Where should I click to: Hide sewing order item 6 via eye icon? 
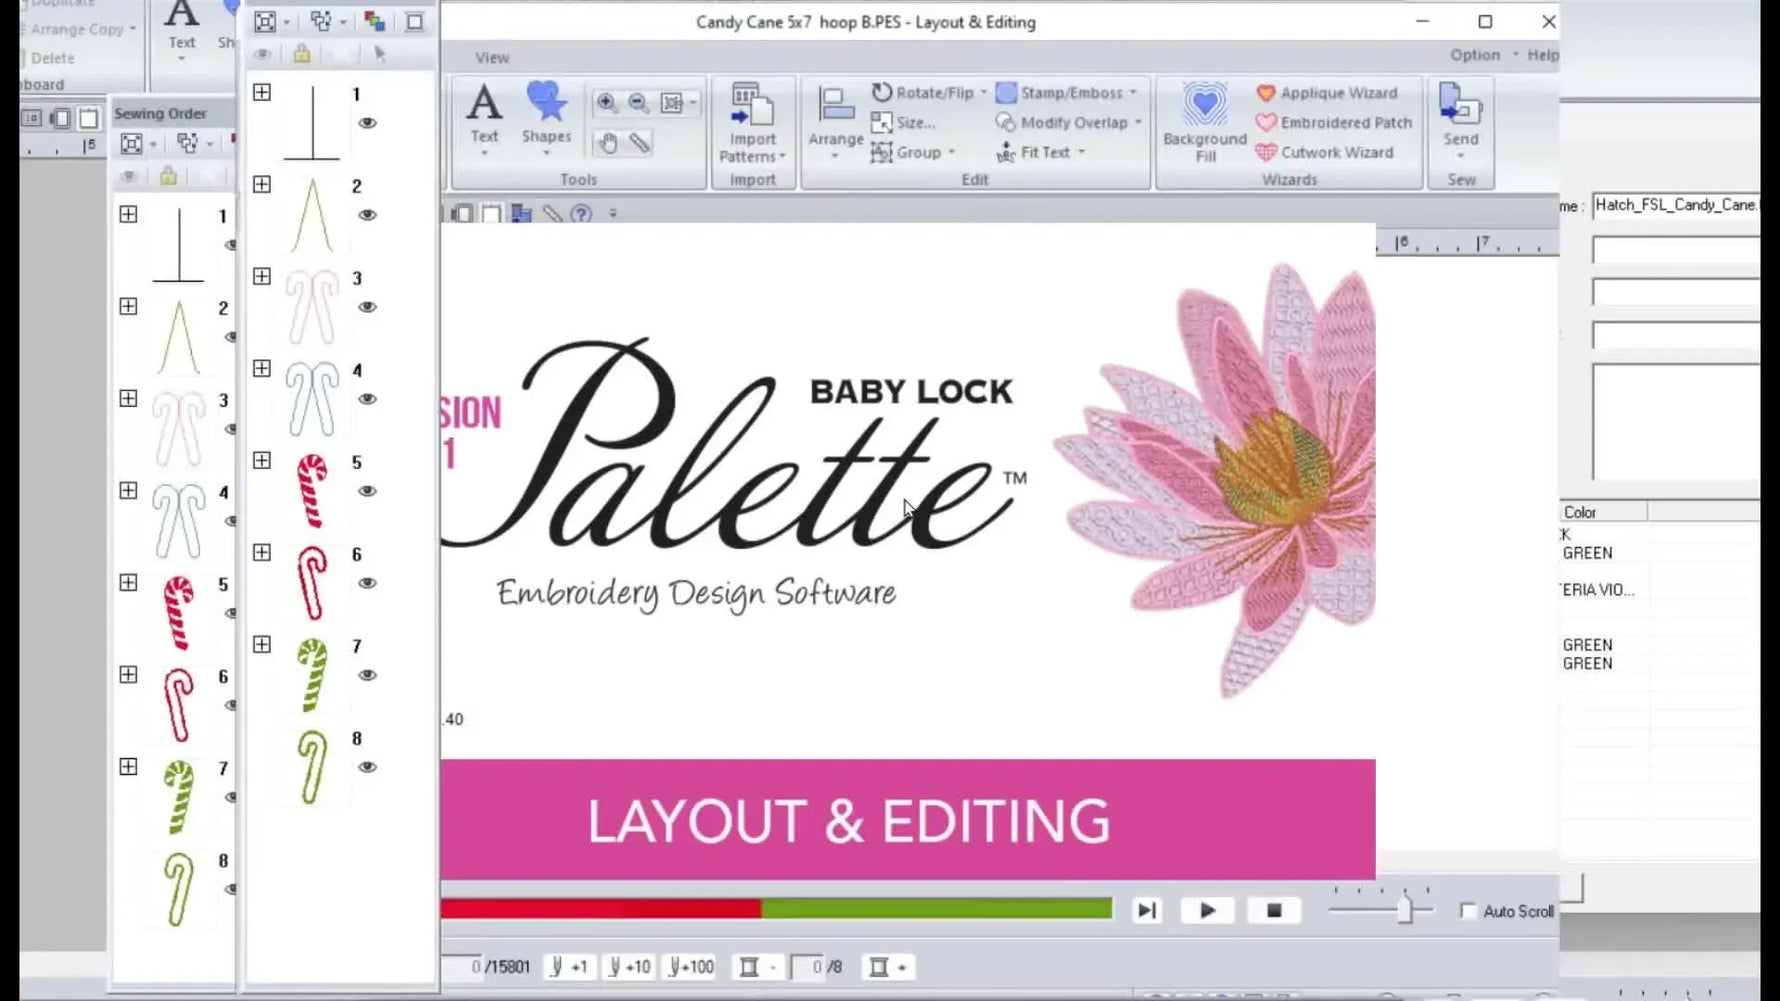pos(367,583)
